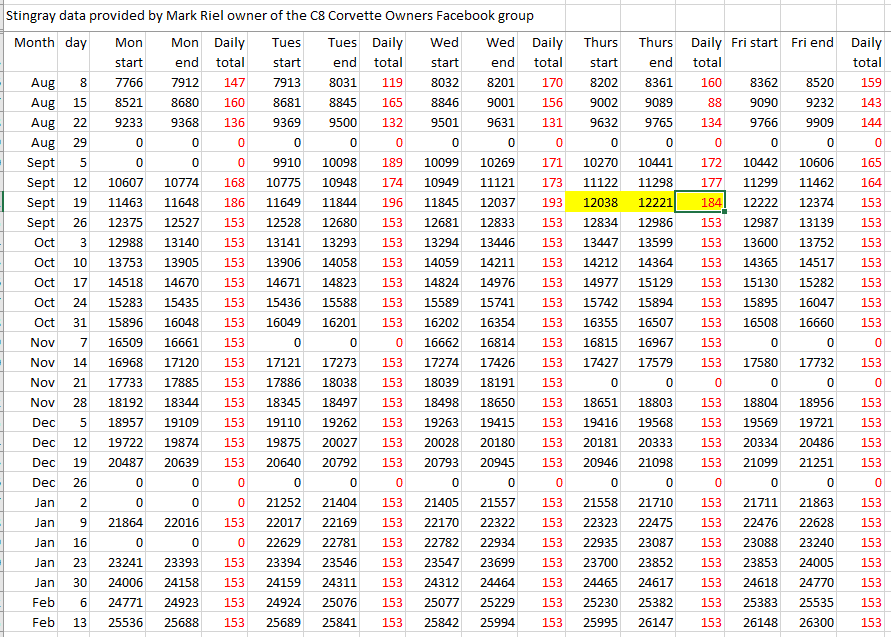
Task: Click the highlighted red total 184
Action: 708,202
